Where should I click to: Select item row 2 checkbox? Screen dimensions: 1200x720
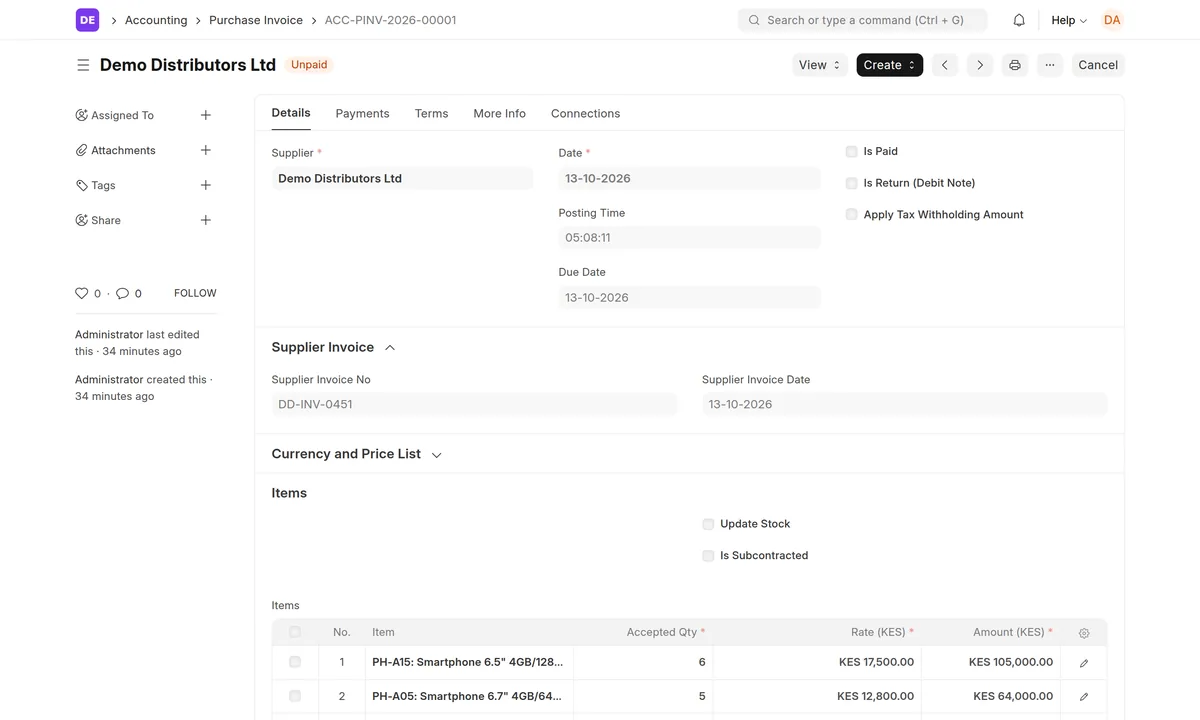(x=295, y=696)
